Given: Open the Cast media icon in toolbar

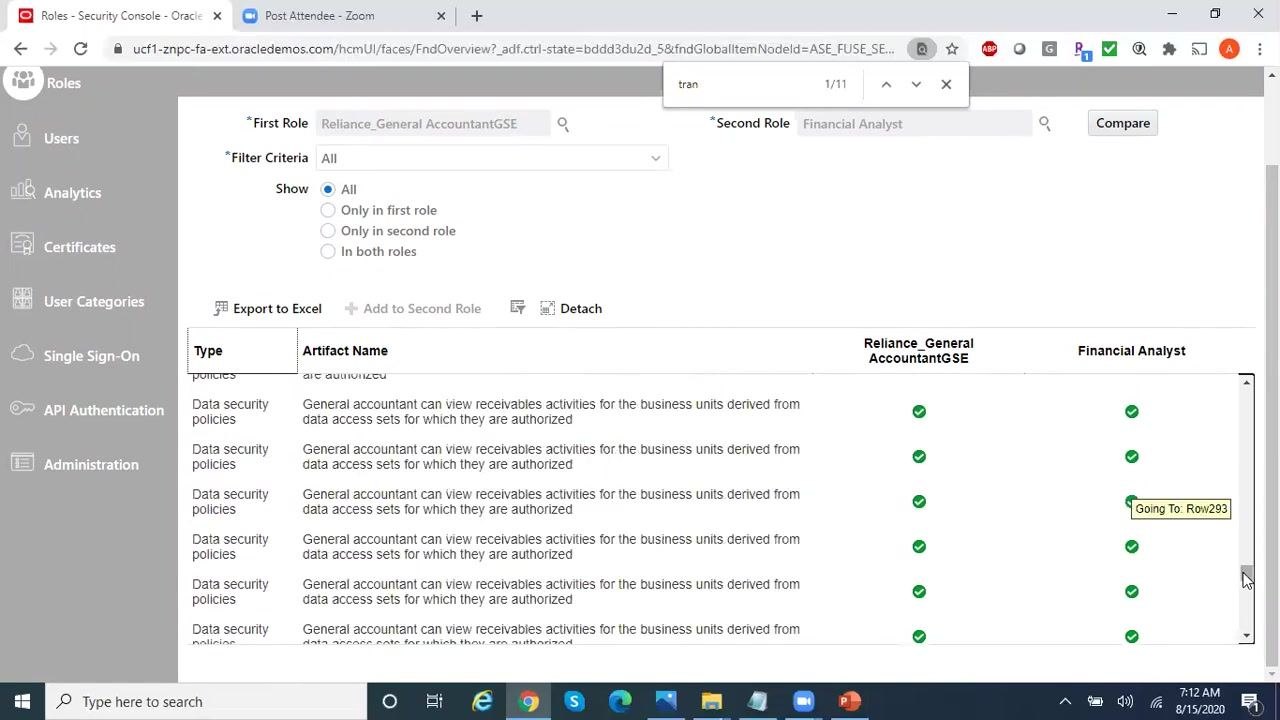Looking at the screenshot, I should (1199, 49).
